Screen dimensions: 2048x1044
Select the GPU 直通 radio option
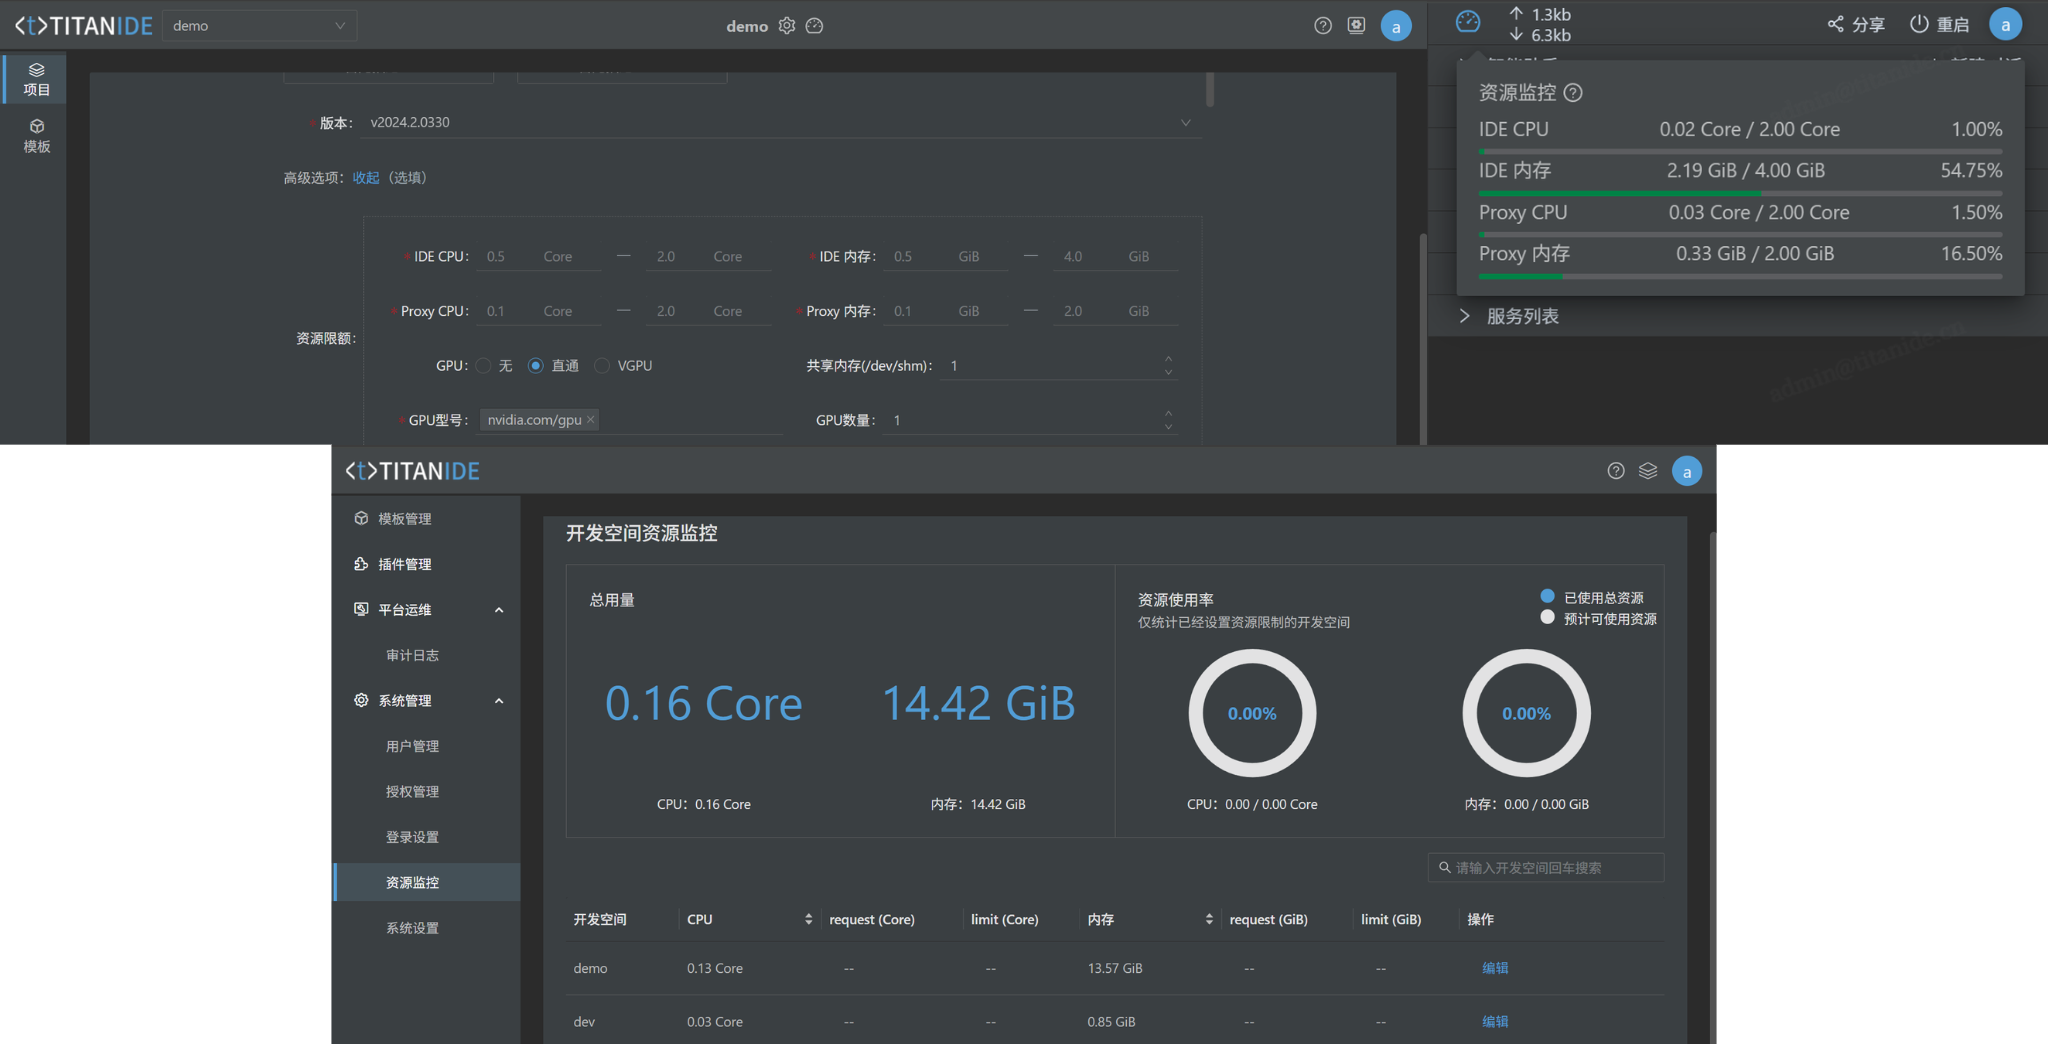(536, 366)
